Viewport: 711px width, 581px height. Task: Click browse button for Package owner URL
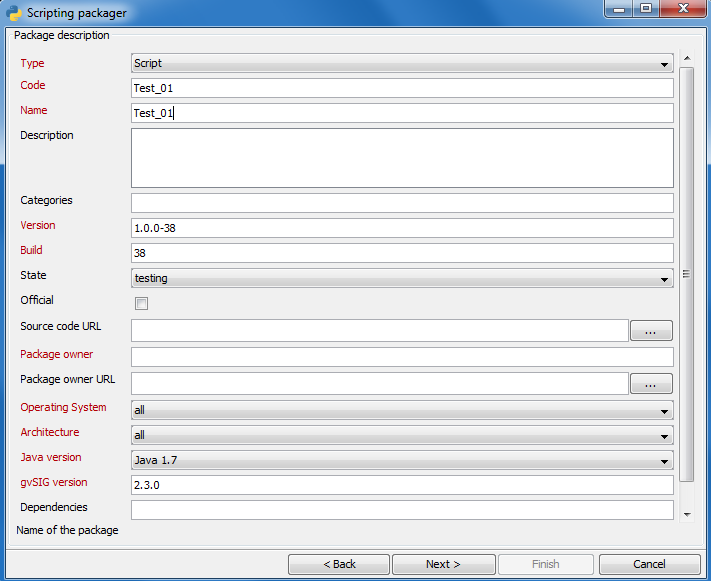tap(650, 383)
